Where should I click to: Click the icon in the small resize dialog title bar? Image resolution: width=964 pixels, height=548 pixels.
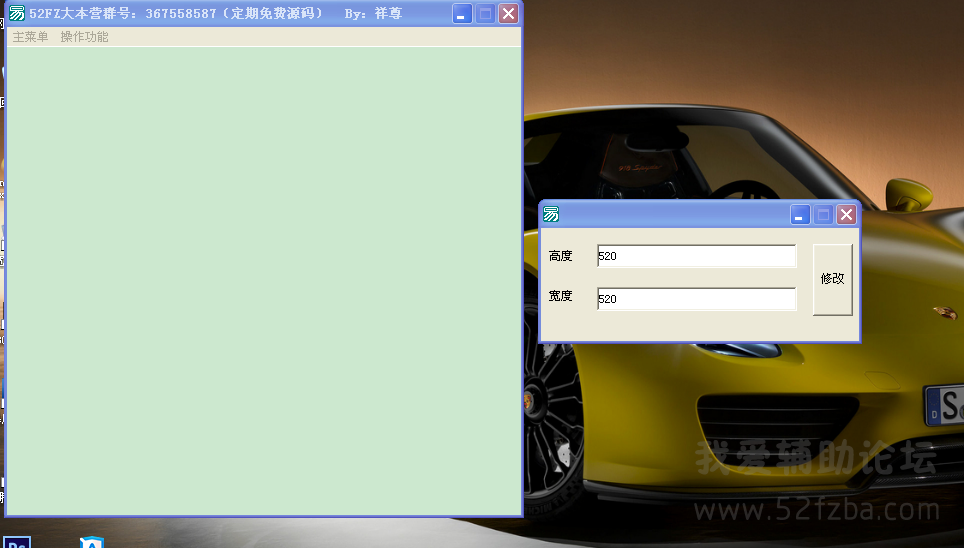[x=551, y=215]
